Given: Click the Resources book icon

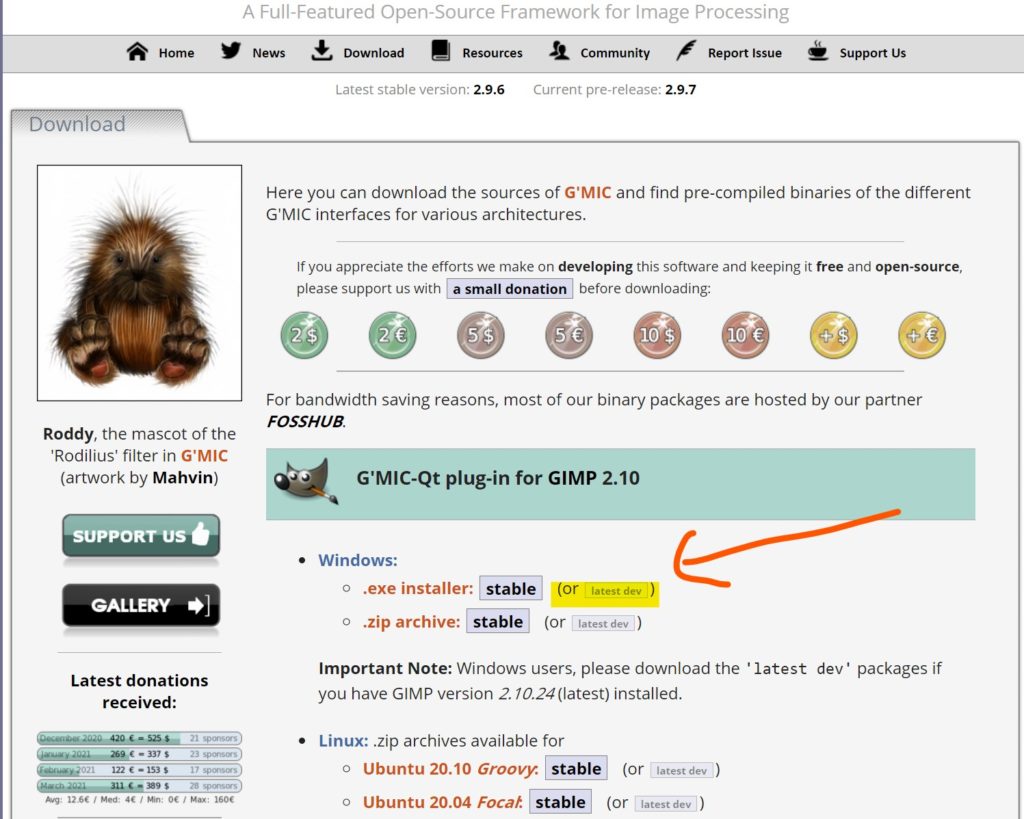Looking at the screenshot, I should pos(441,51).
